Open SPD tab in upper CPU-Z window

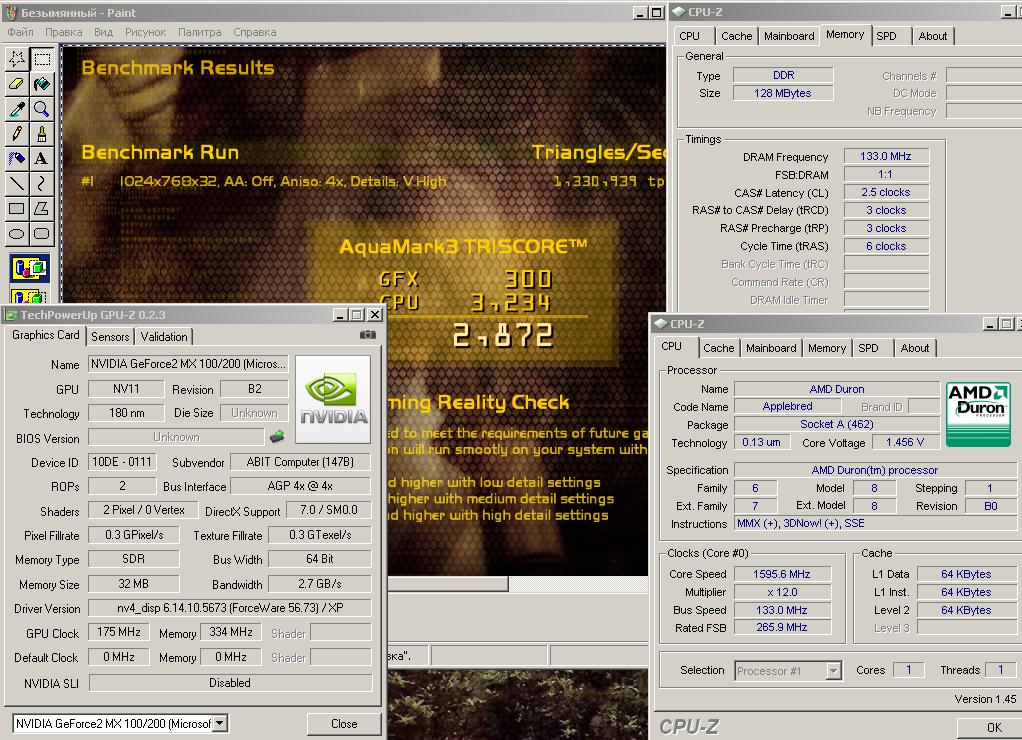coord(886,37)
